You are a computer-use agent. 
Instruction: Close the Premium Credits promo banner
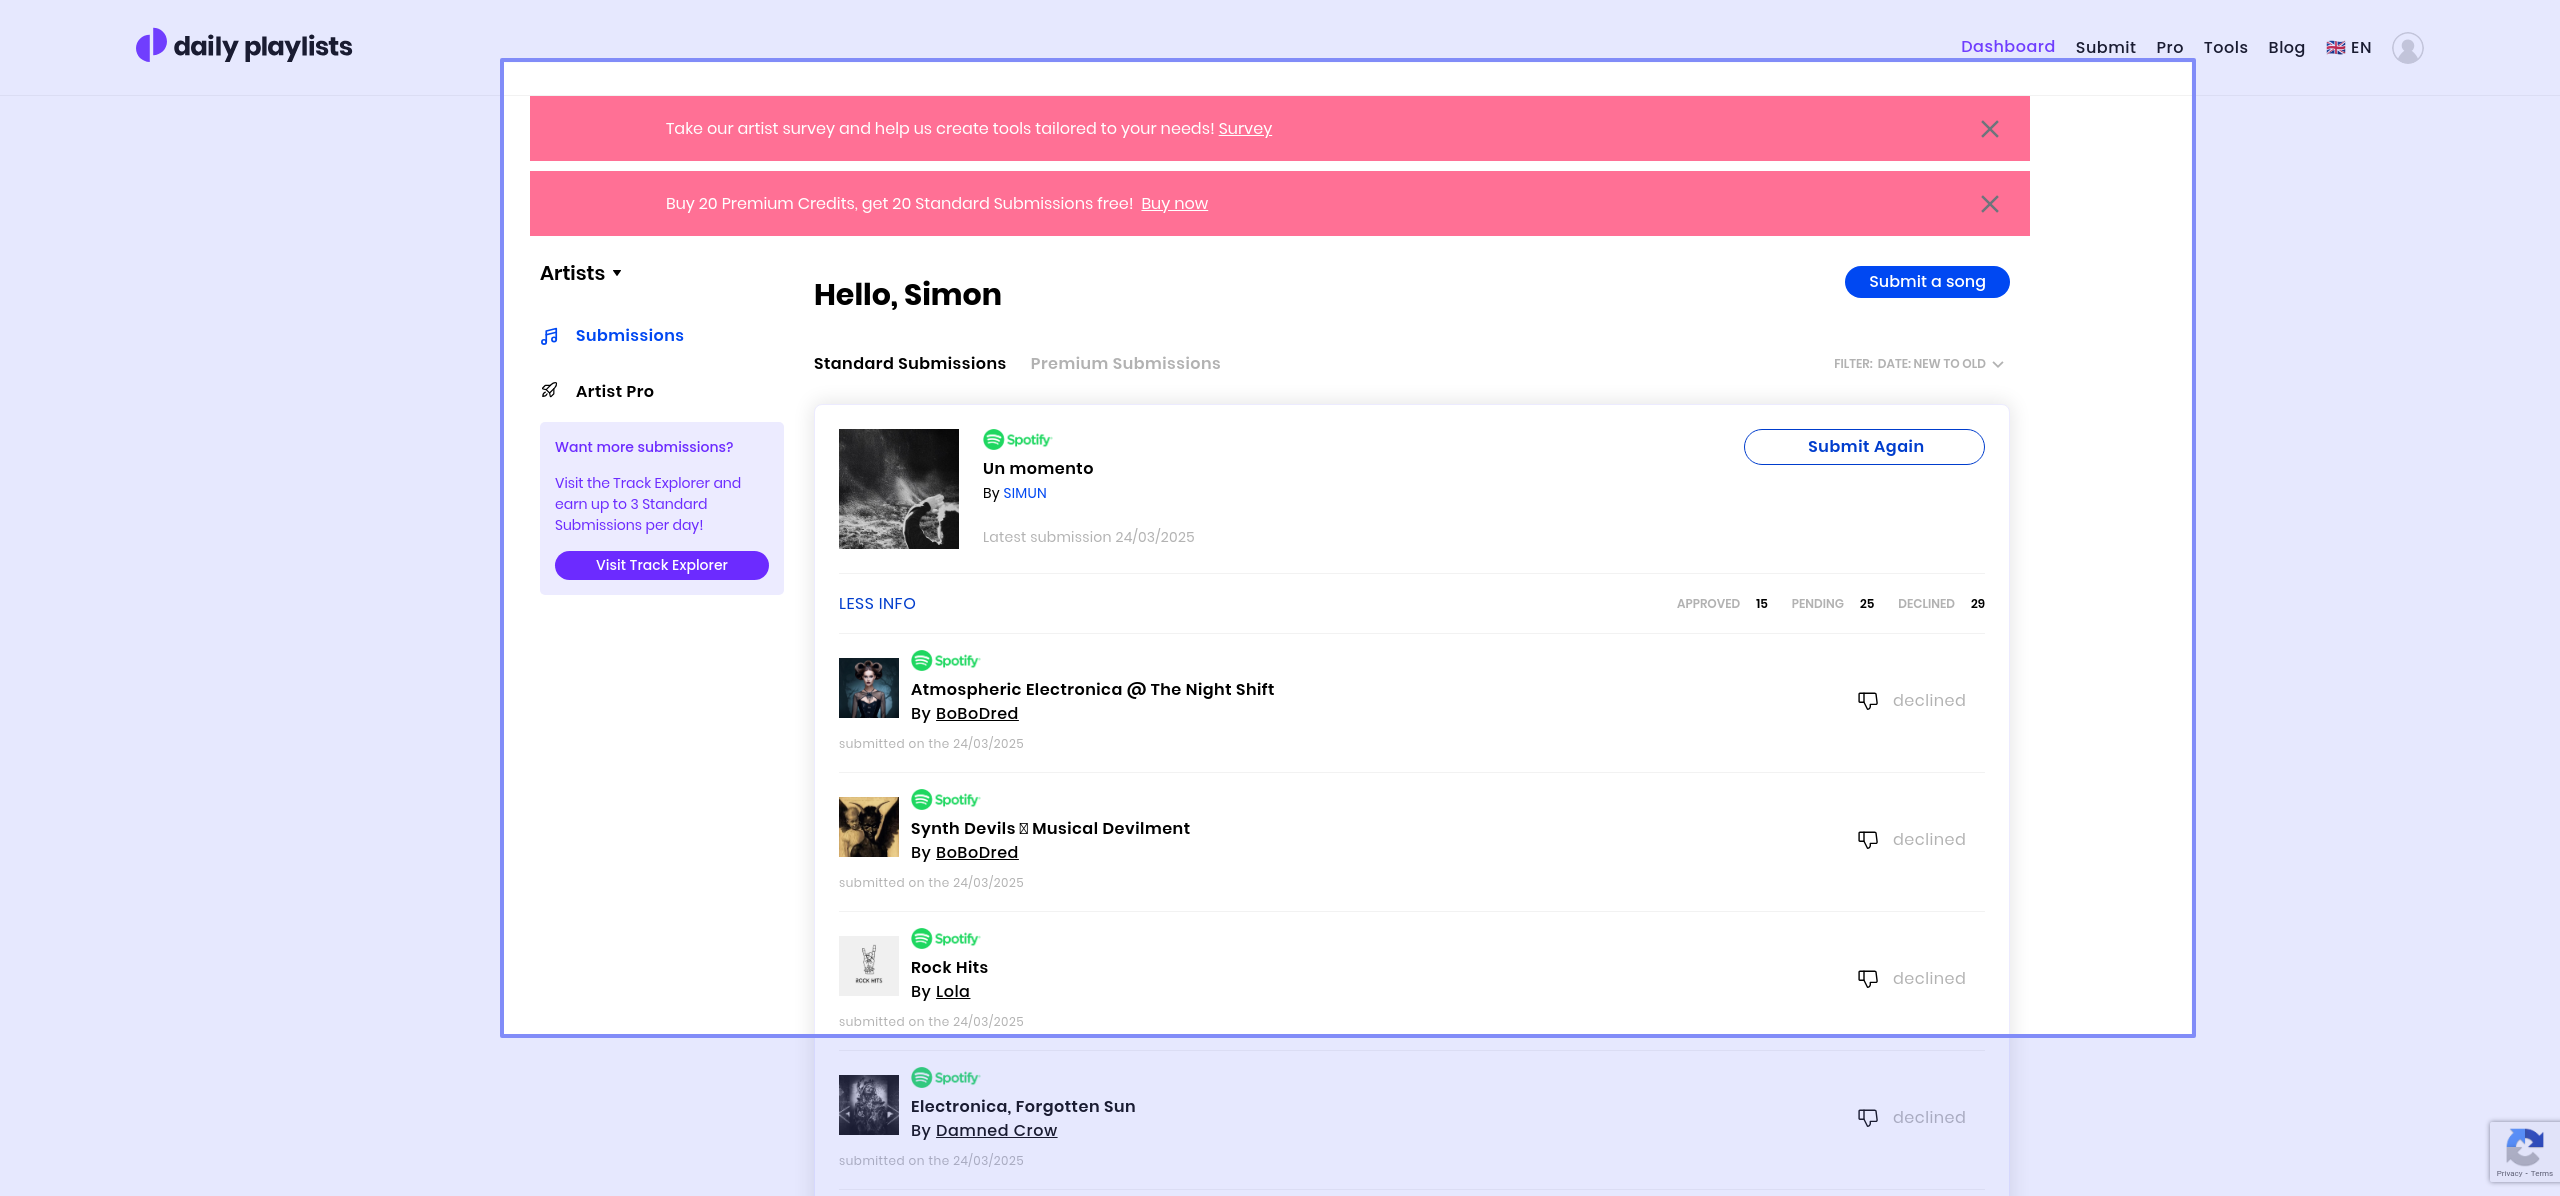click(1989, 204)
